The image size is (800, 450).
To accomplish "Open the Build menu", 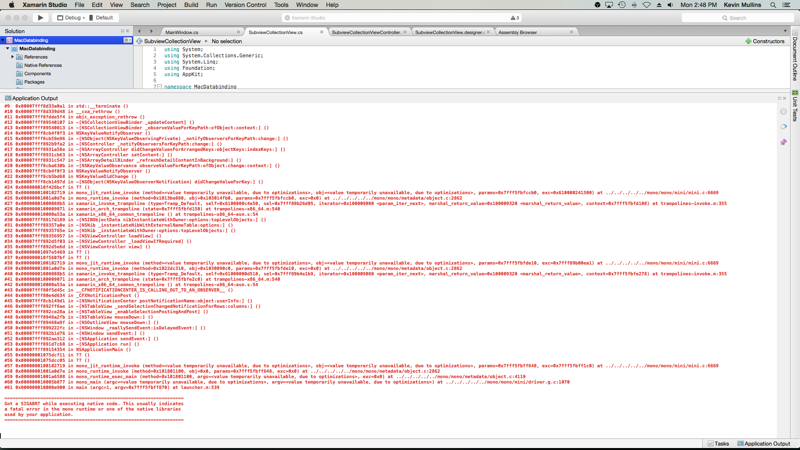I will pos(191,5).
